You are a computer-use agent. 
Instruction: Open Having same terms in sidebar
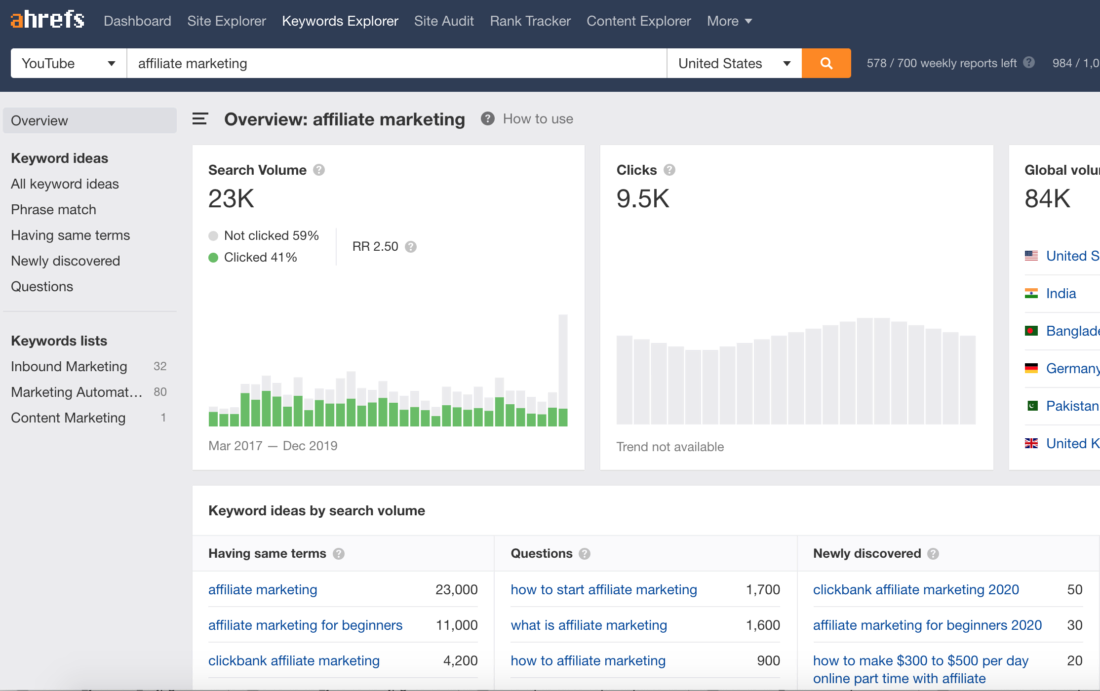point(70,235)
